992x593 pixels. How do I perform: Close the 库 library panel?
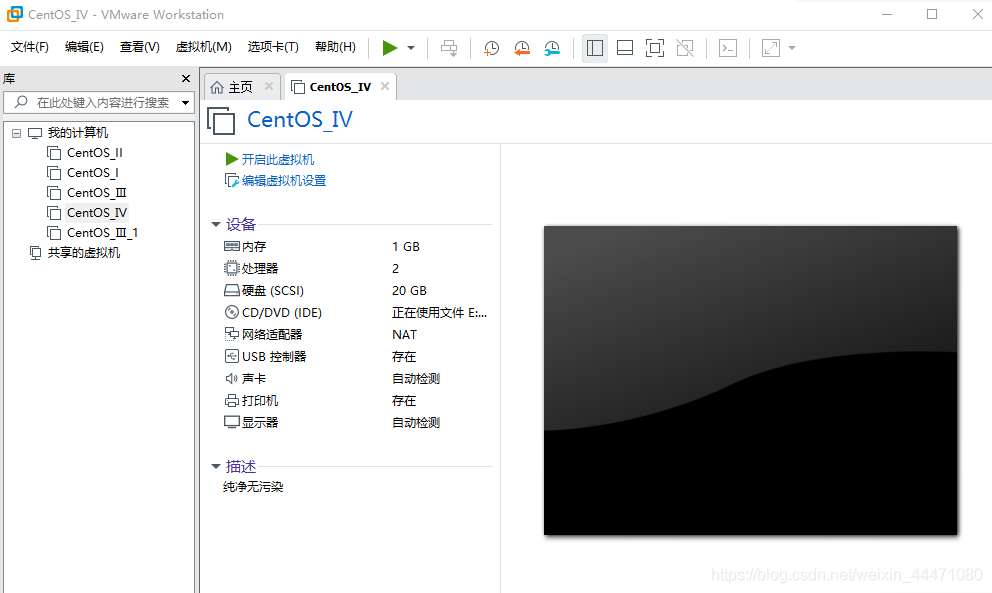pos(185,78)
